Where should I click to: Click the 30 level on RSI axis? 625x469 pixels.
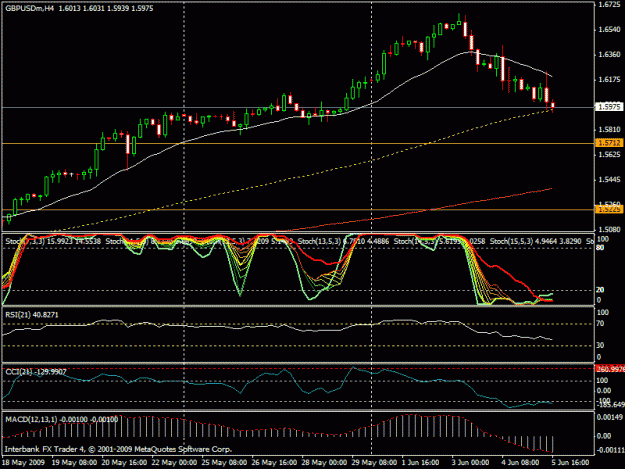click(x=600, y=345)
